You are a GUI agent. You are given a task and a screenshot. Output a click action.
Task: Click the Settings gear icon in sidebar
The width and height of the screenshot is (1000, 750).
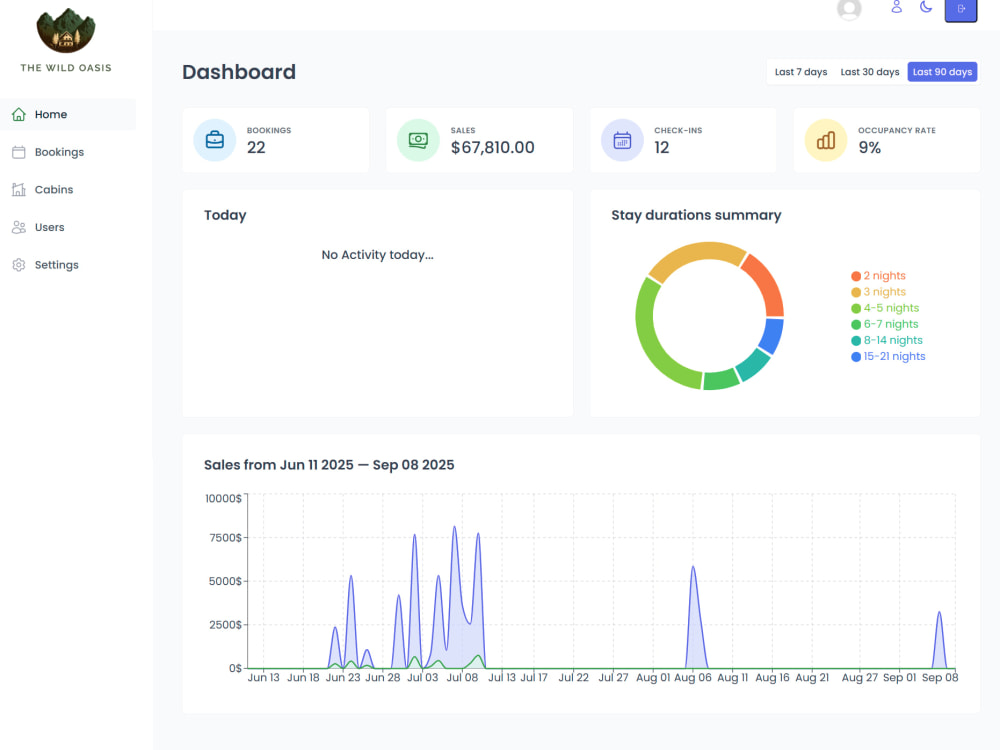(19, 265)
